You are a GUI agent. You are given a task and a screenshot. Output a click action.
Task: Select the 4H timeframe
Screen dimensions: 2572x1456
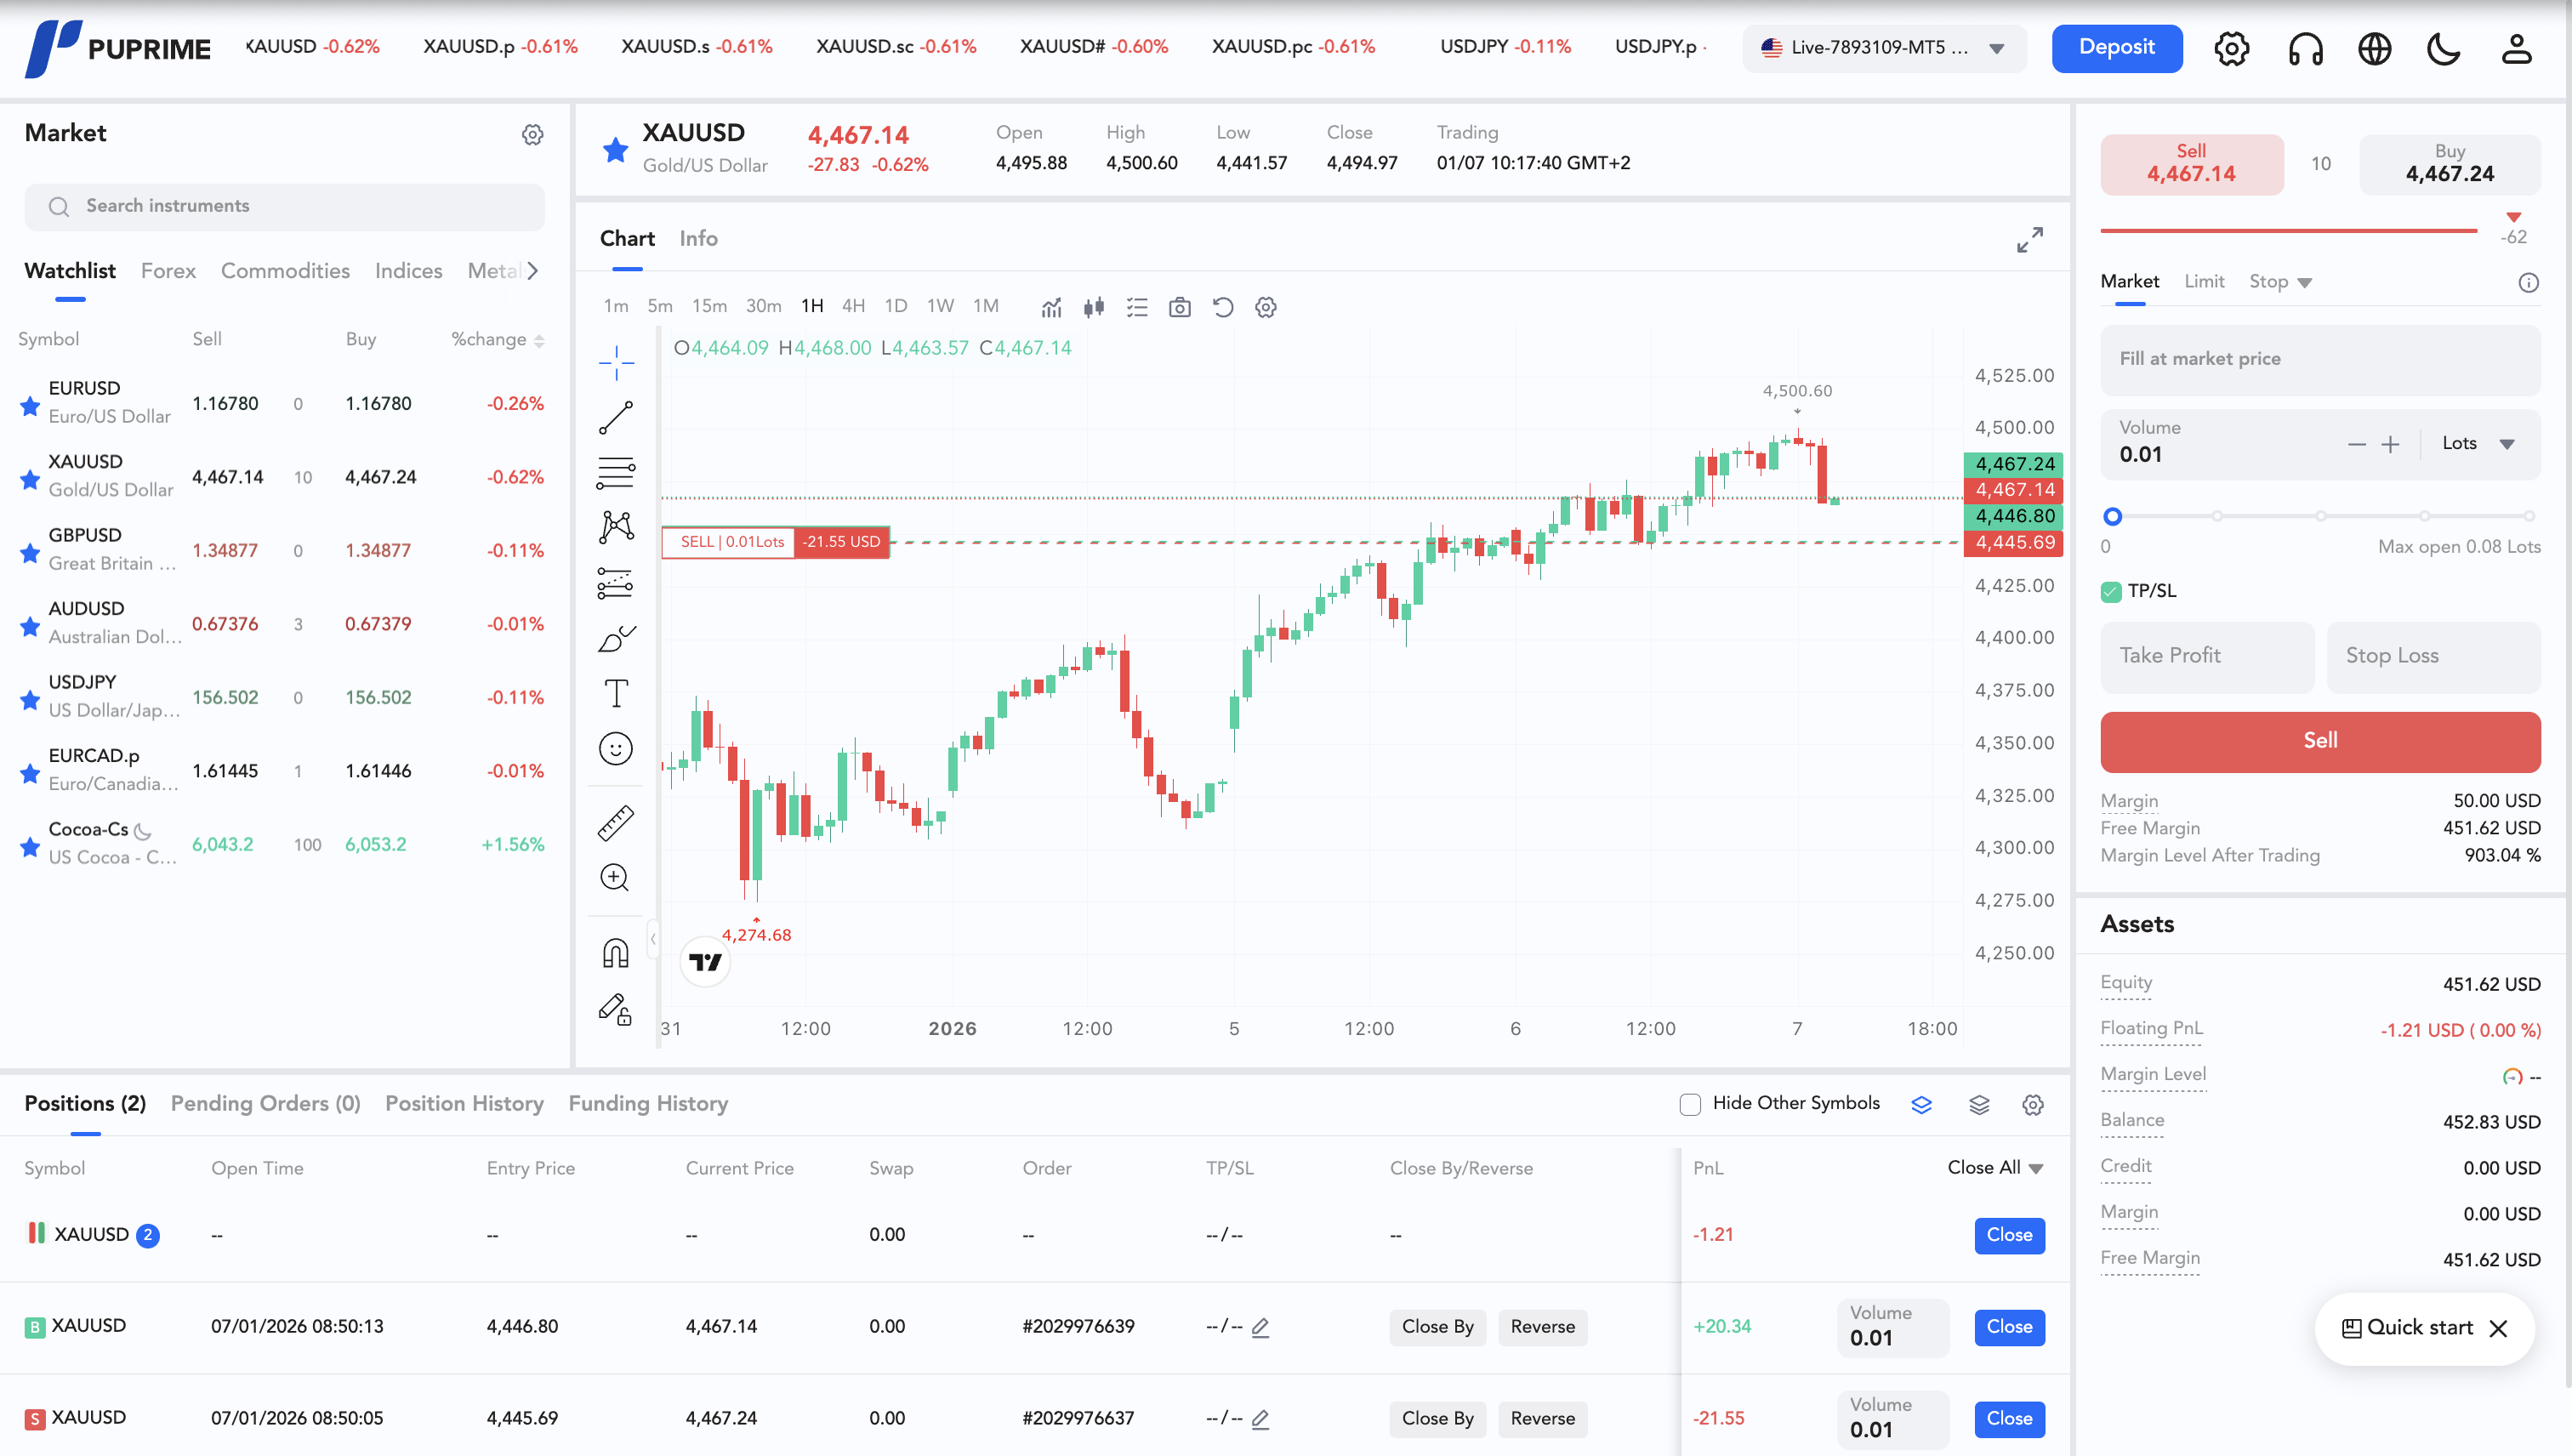(853, 306)
